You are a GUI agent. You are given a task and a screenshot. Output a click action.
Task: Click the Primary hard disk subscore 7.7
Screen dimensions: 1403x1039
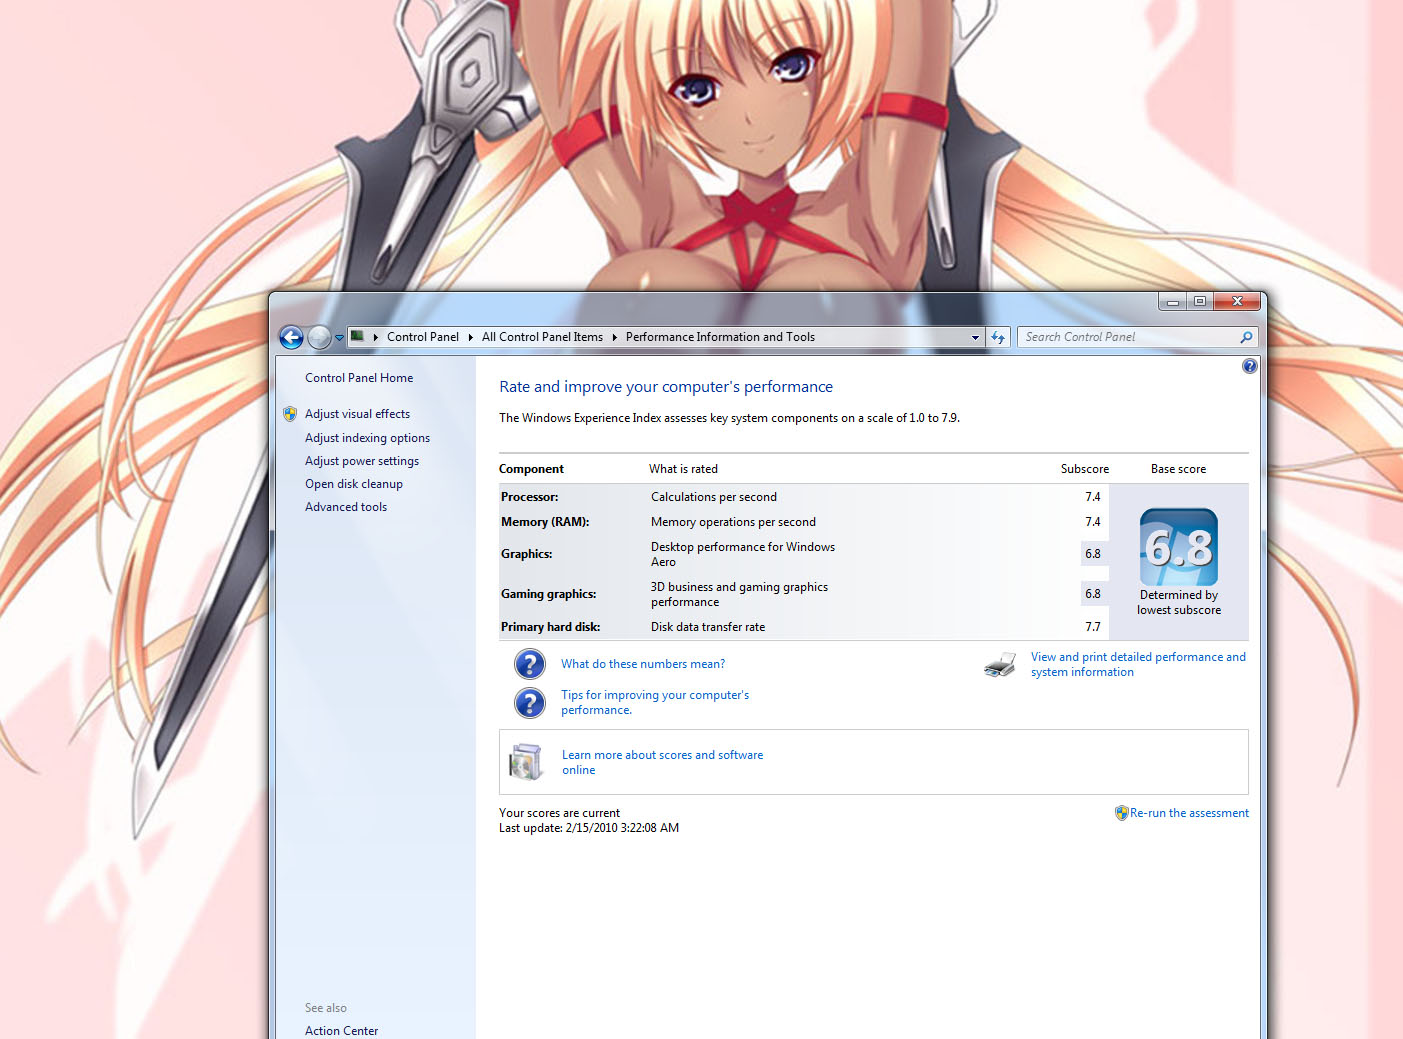(1093, 627)
